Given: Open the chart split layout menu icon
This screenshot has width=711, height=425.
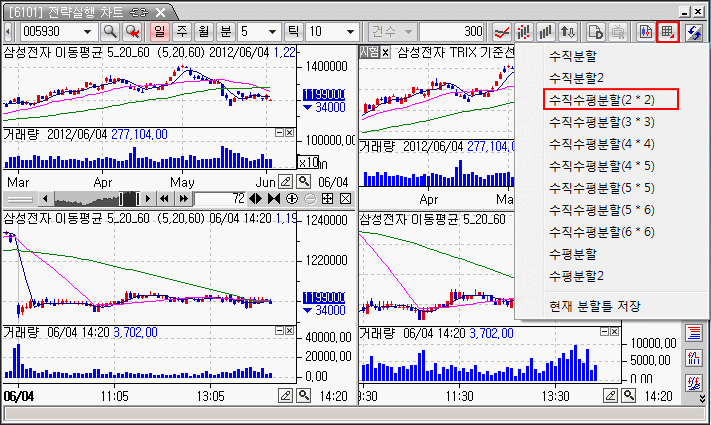Looking at the screenshot, I should [x=668, y=31].
